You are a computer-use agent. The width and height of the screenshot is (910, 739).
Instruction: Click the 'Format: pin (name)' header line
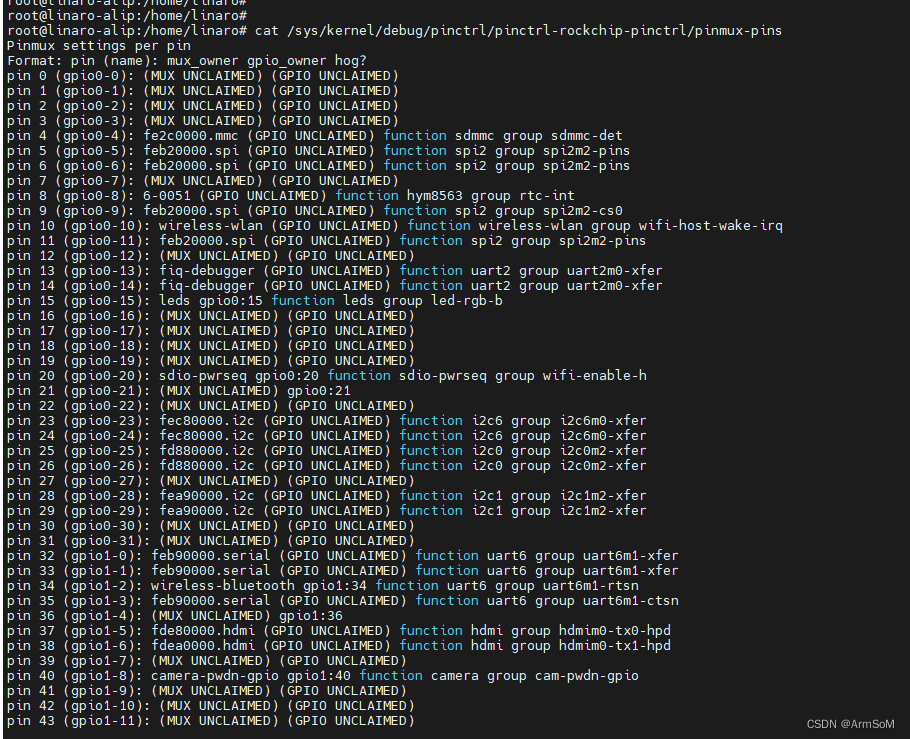click(x=187, y=61)
